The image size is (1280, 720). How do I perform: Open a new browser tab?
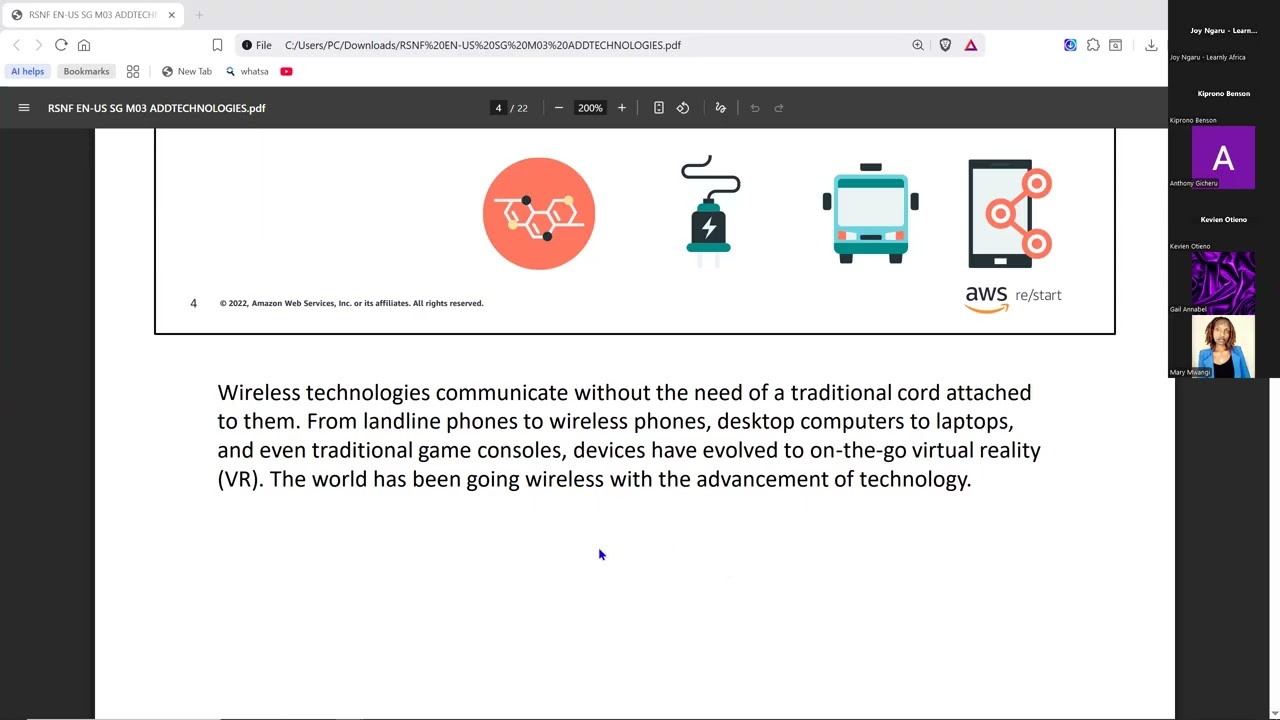coord(199,15)
